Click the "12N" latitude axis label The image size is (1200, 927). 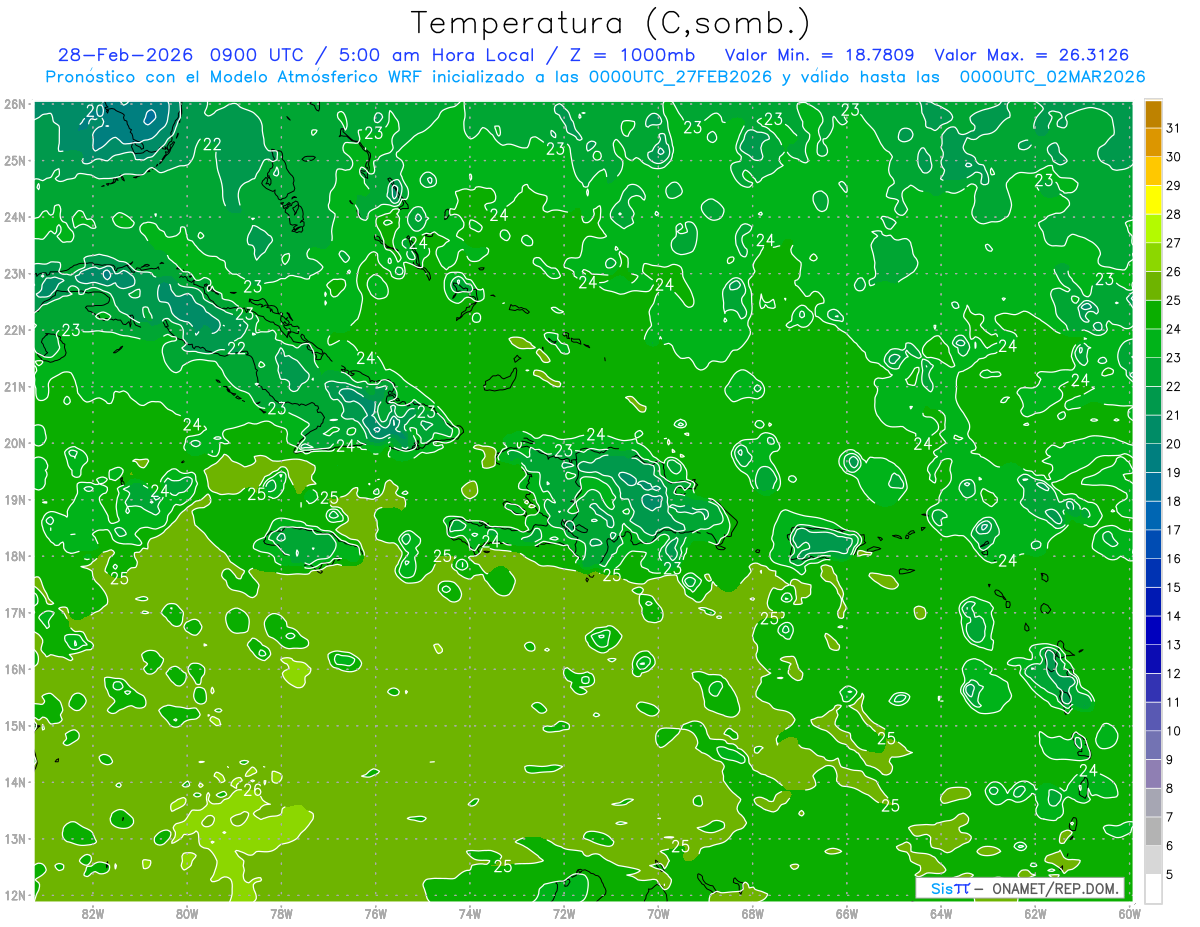15,895
